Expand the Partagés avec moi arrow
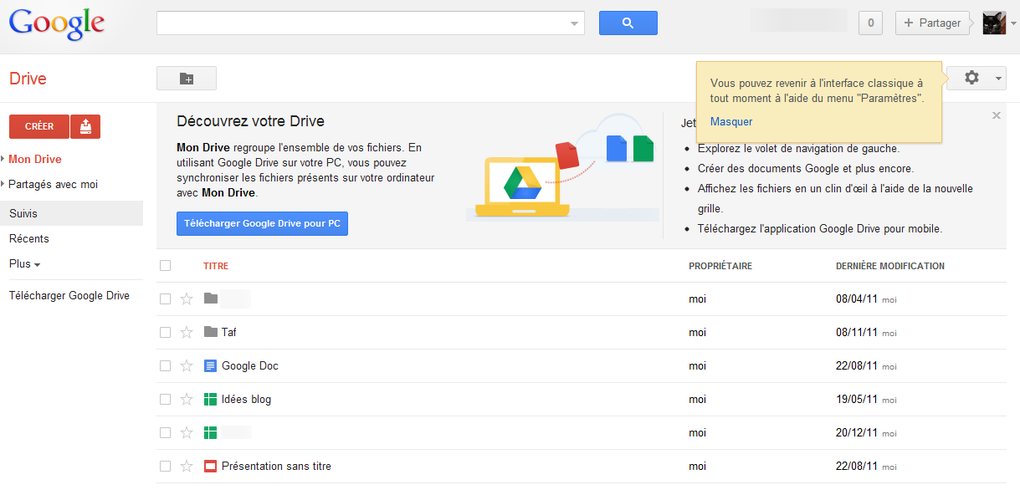This screenshot has height=495, width=1020. 3,184
